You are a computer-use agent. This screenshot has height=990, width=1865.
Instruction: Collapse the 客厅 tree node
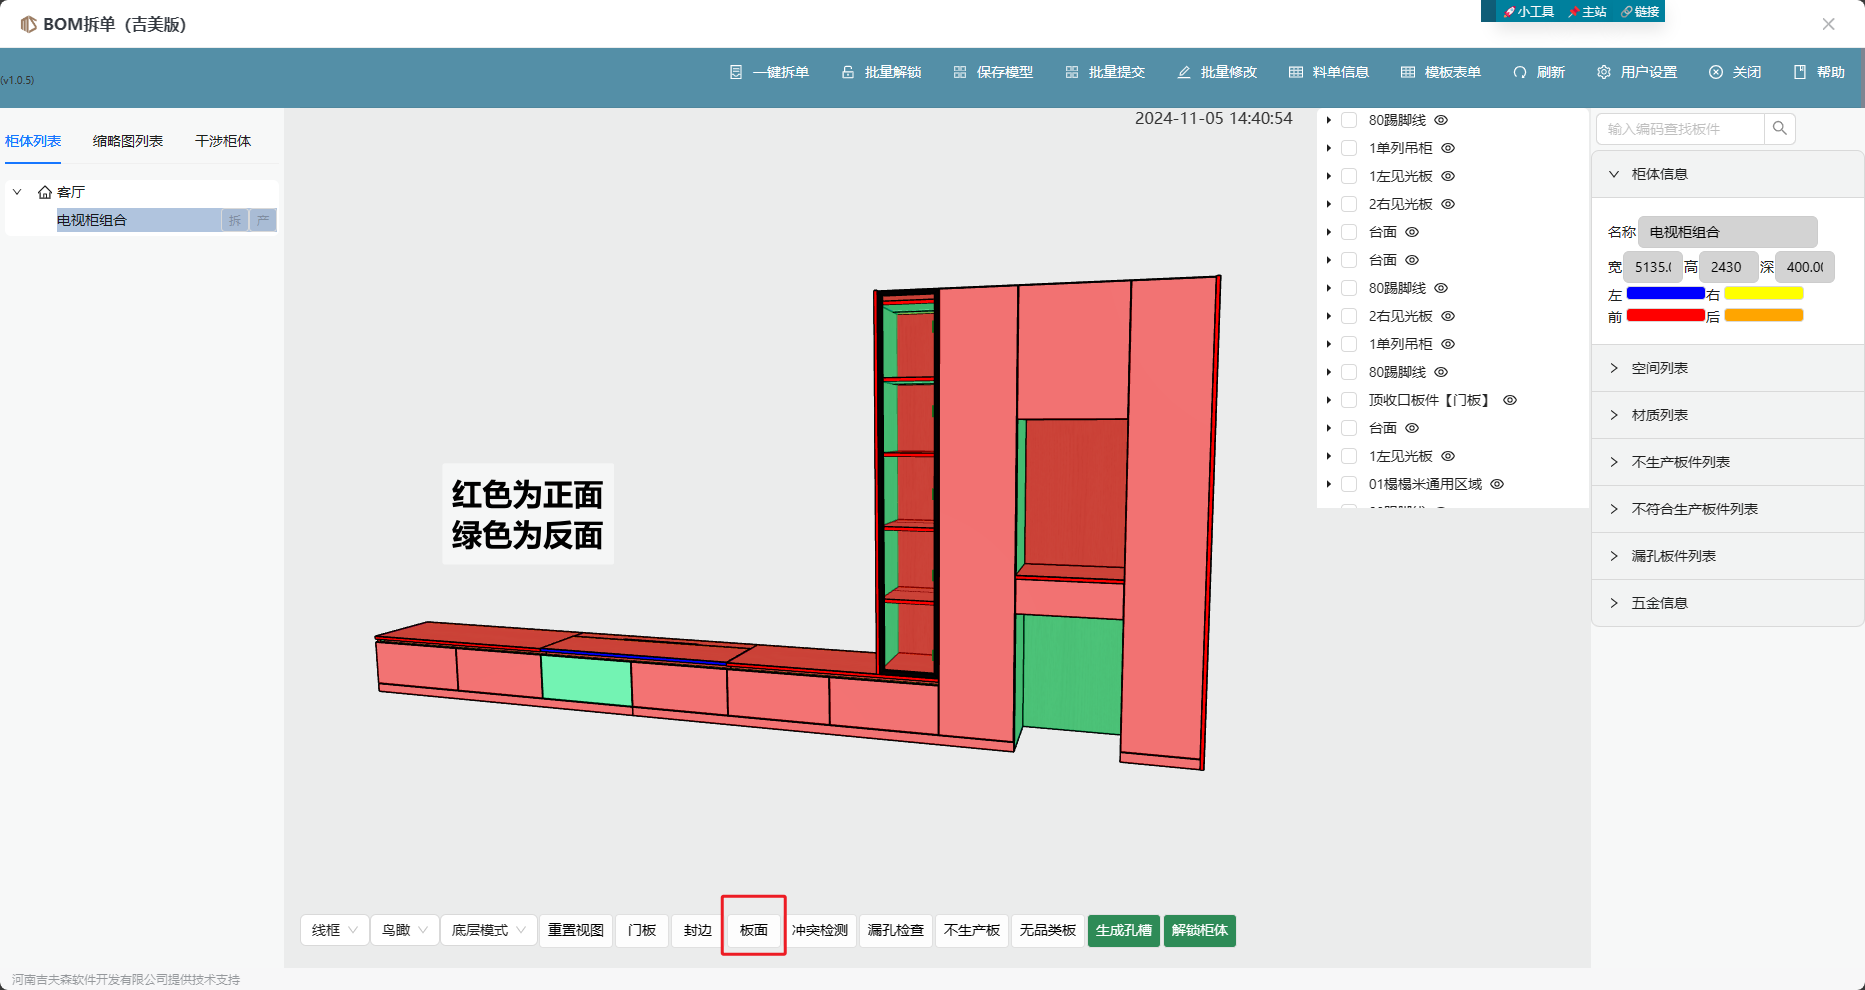[17, 192]
